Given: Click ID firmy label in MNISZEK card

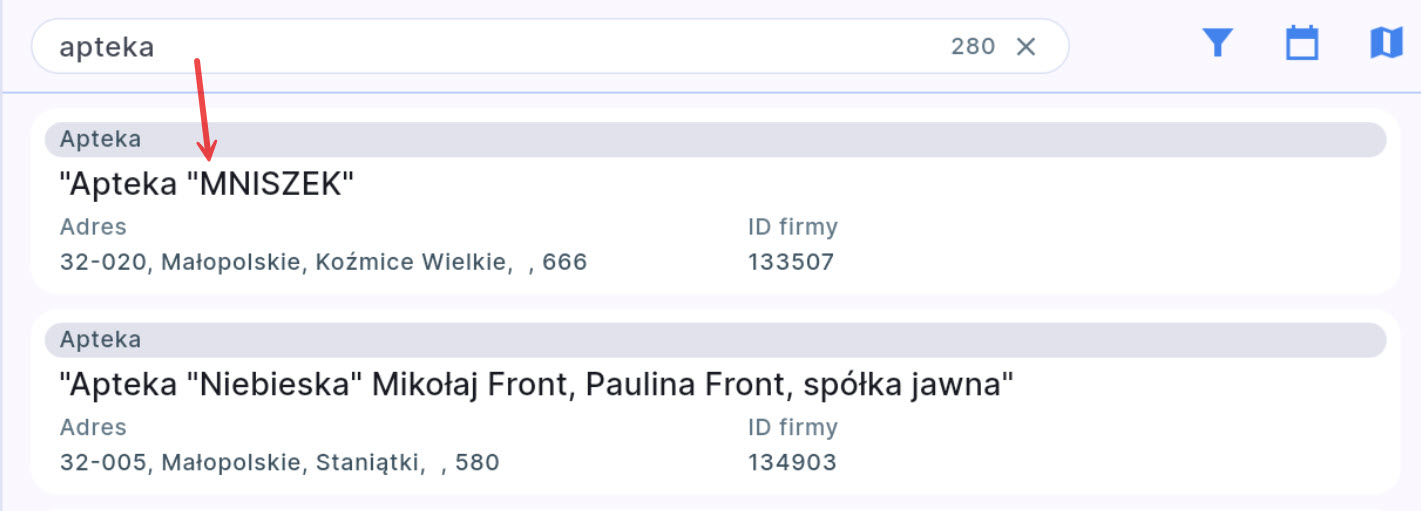Looking at the screenshot, I should coord(792,227).
